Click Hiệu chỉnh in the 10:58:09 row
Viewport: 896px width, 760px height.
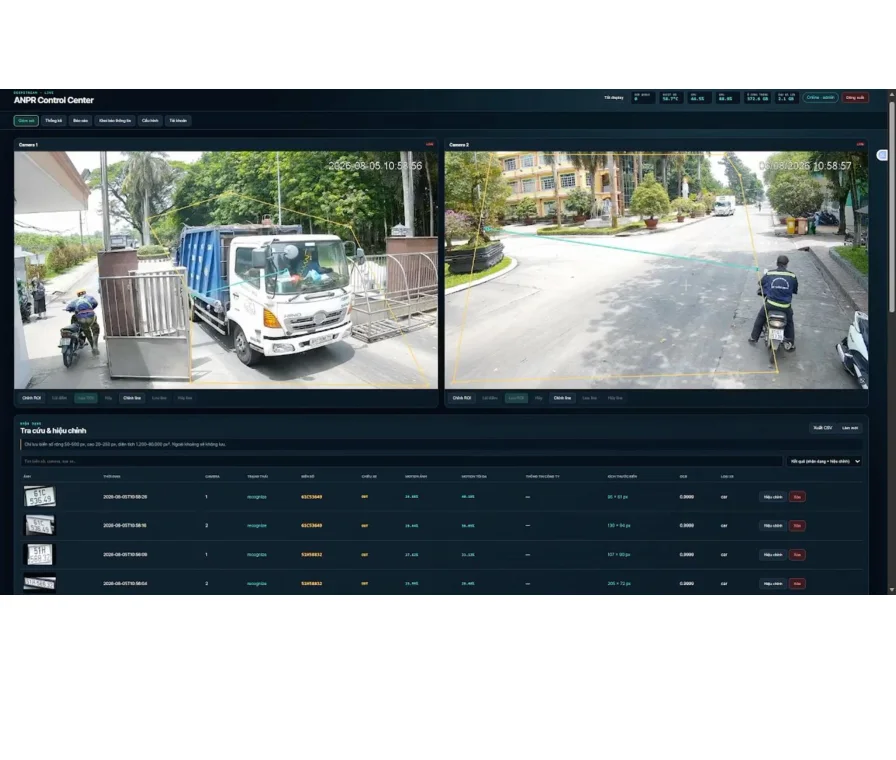pos(773,554)
